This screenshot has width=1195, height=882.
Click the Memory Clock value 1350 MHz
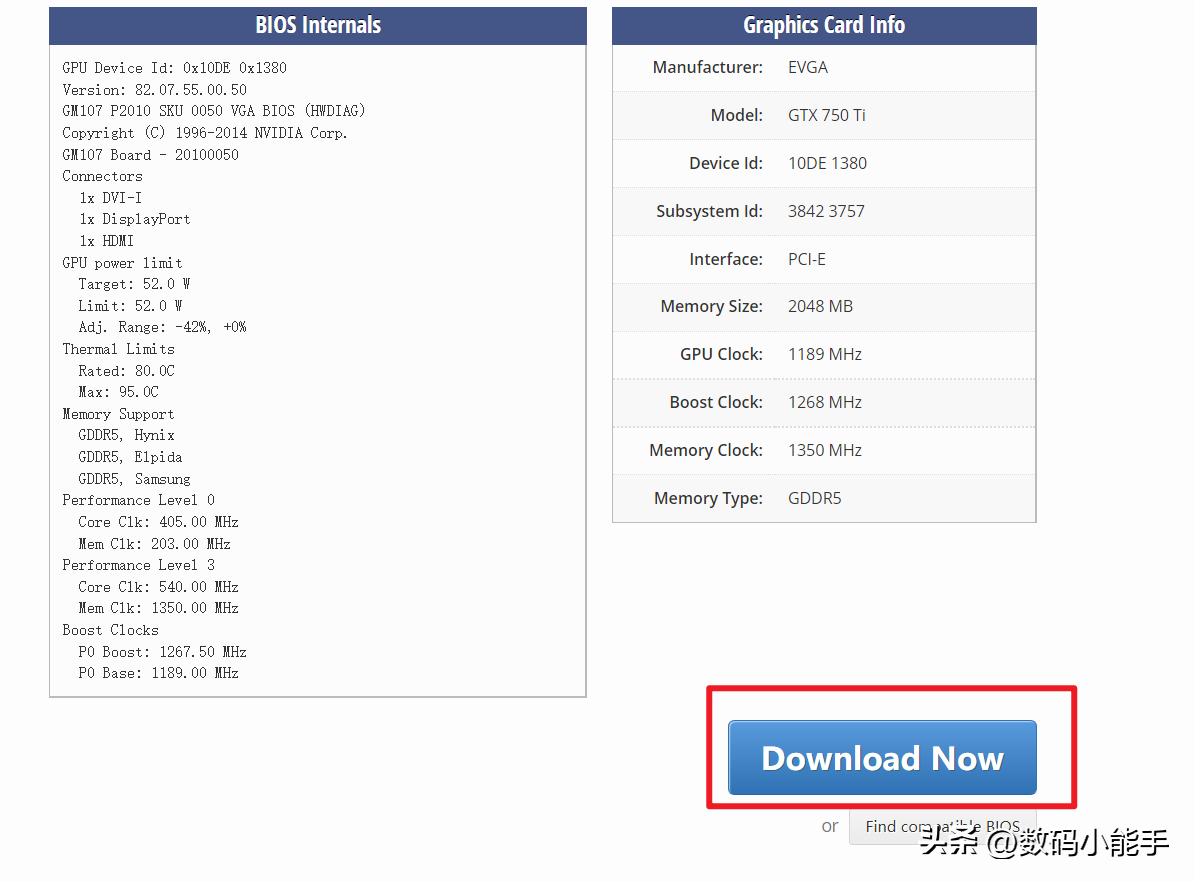coord(824,450)
